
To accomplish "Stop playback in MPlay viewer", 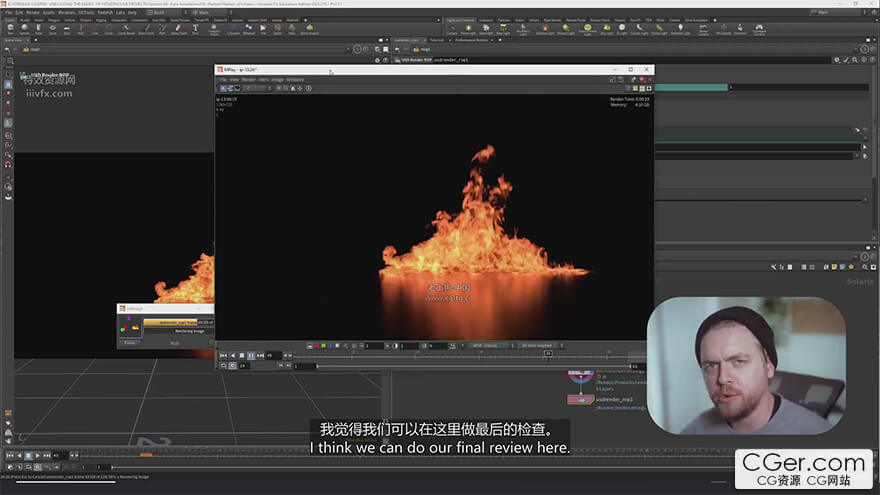I will 241,355.
